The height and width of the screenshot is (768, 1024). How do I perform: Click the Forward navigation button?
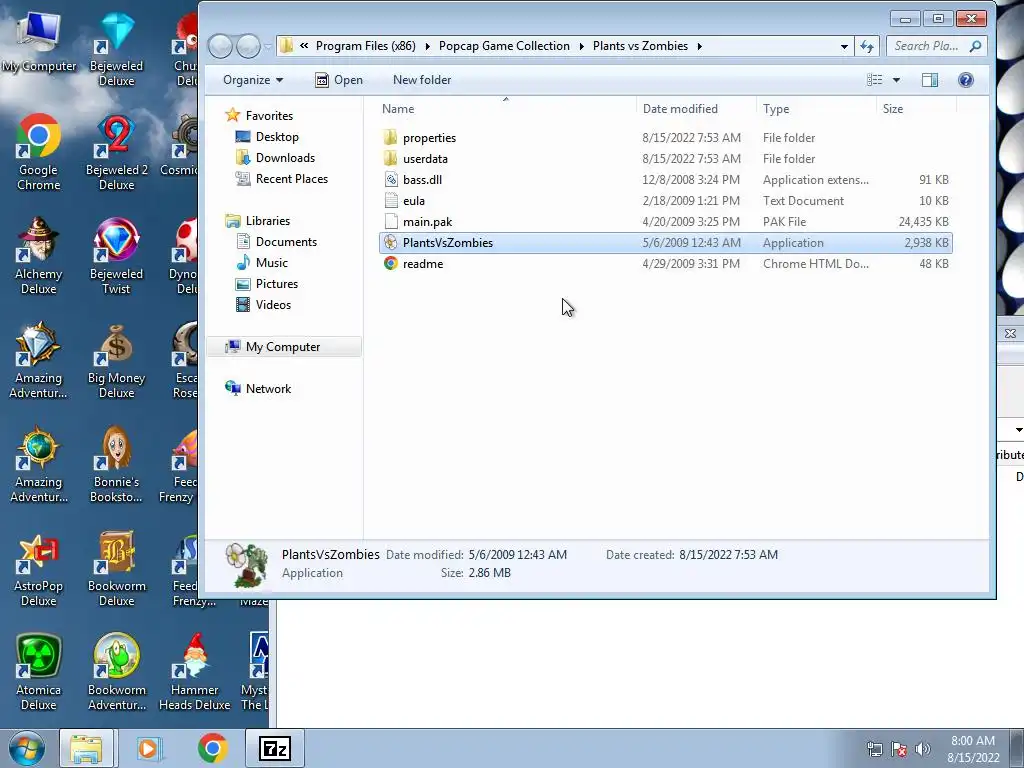coord(249,46)
